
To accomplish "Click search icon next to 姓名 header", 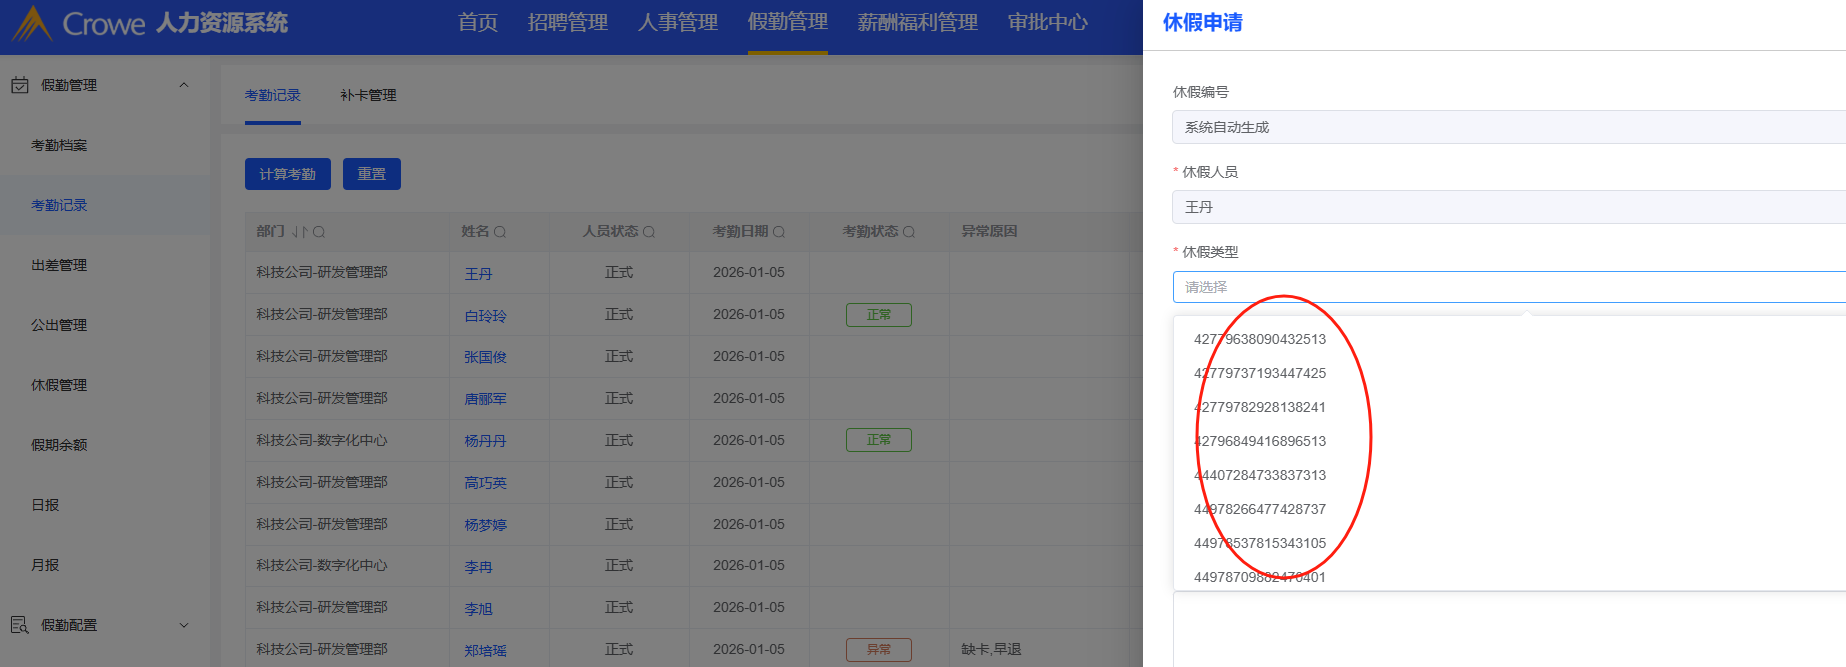I will [x=500, y=232].
